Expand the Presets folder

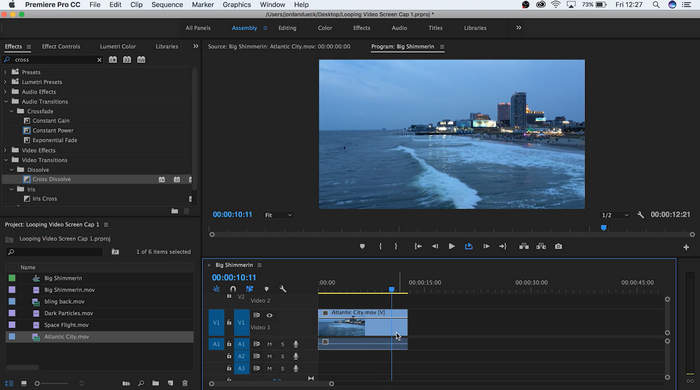(5, 72)
